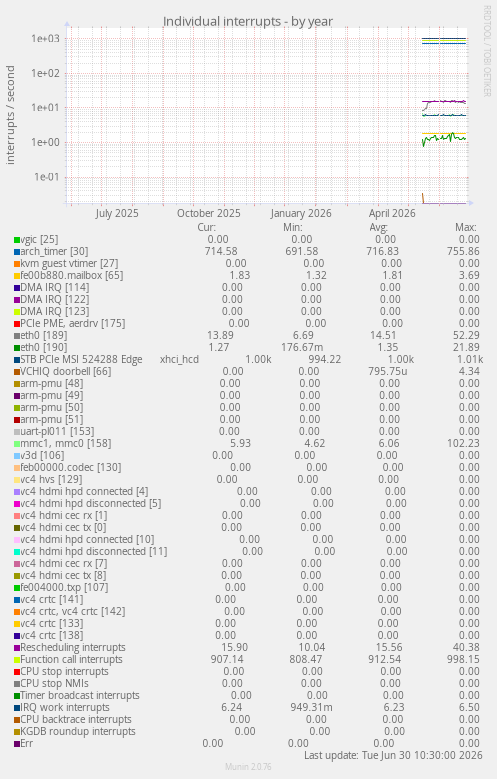Select the 'VCHIQ doorbell [66]' label
The width and height of the screenshot is (497, 779).
[x=66, y=371]
